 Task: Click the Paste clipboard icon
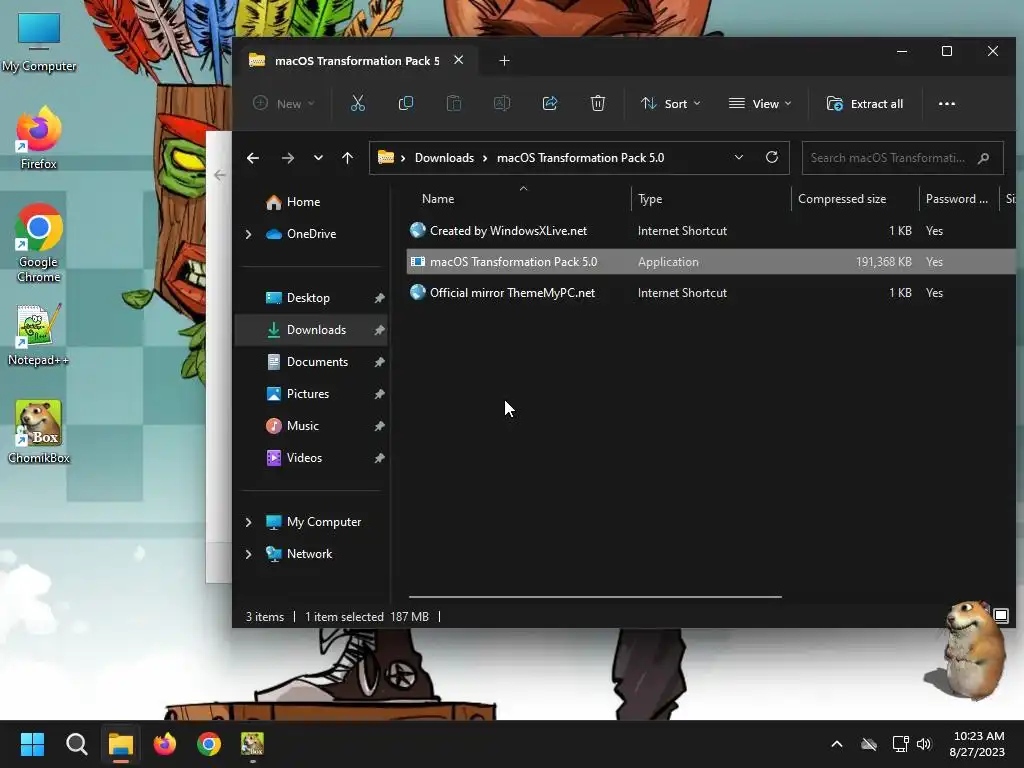coord(454,103)
